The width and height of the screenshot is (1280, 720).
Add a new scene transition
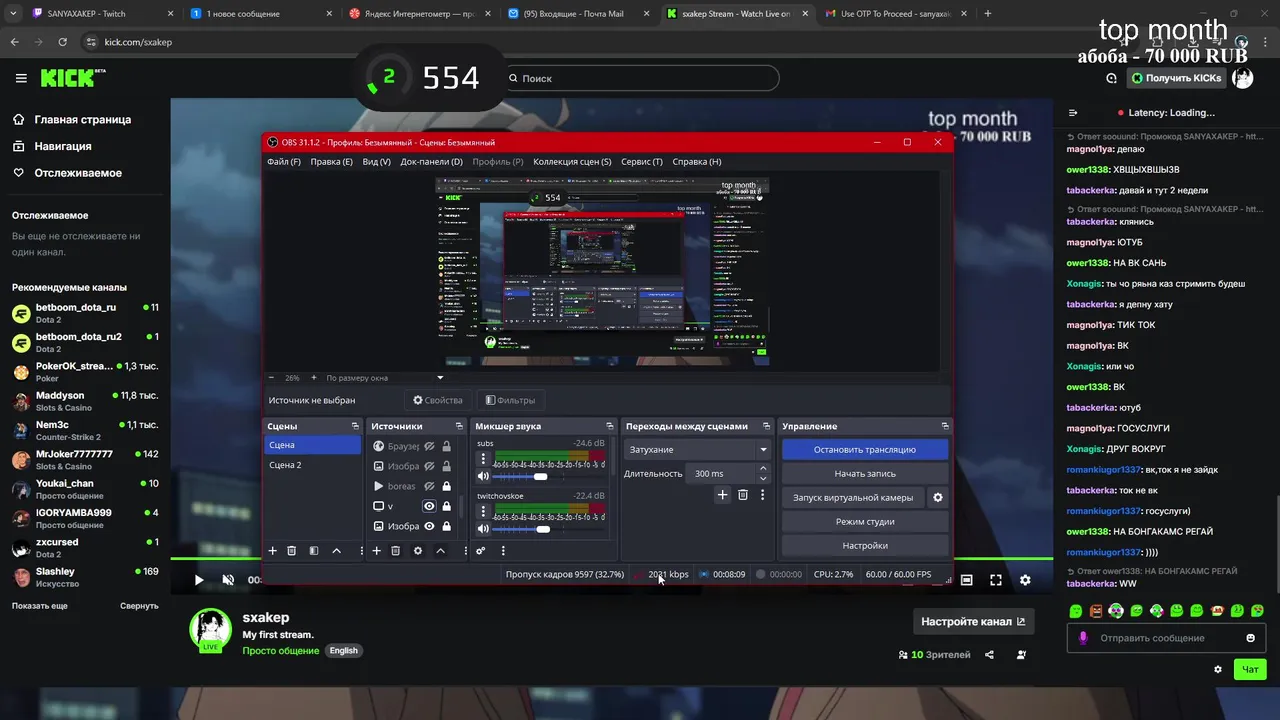click(722, 494)
